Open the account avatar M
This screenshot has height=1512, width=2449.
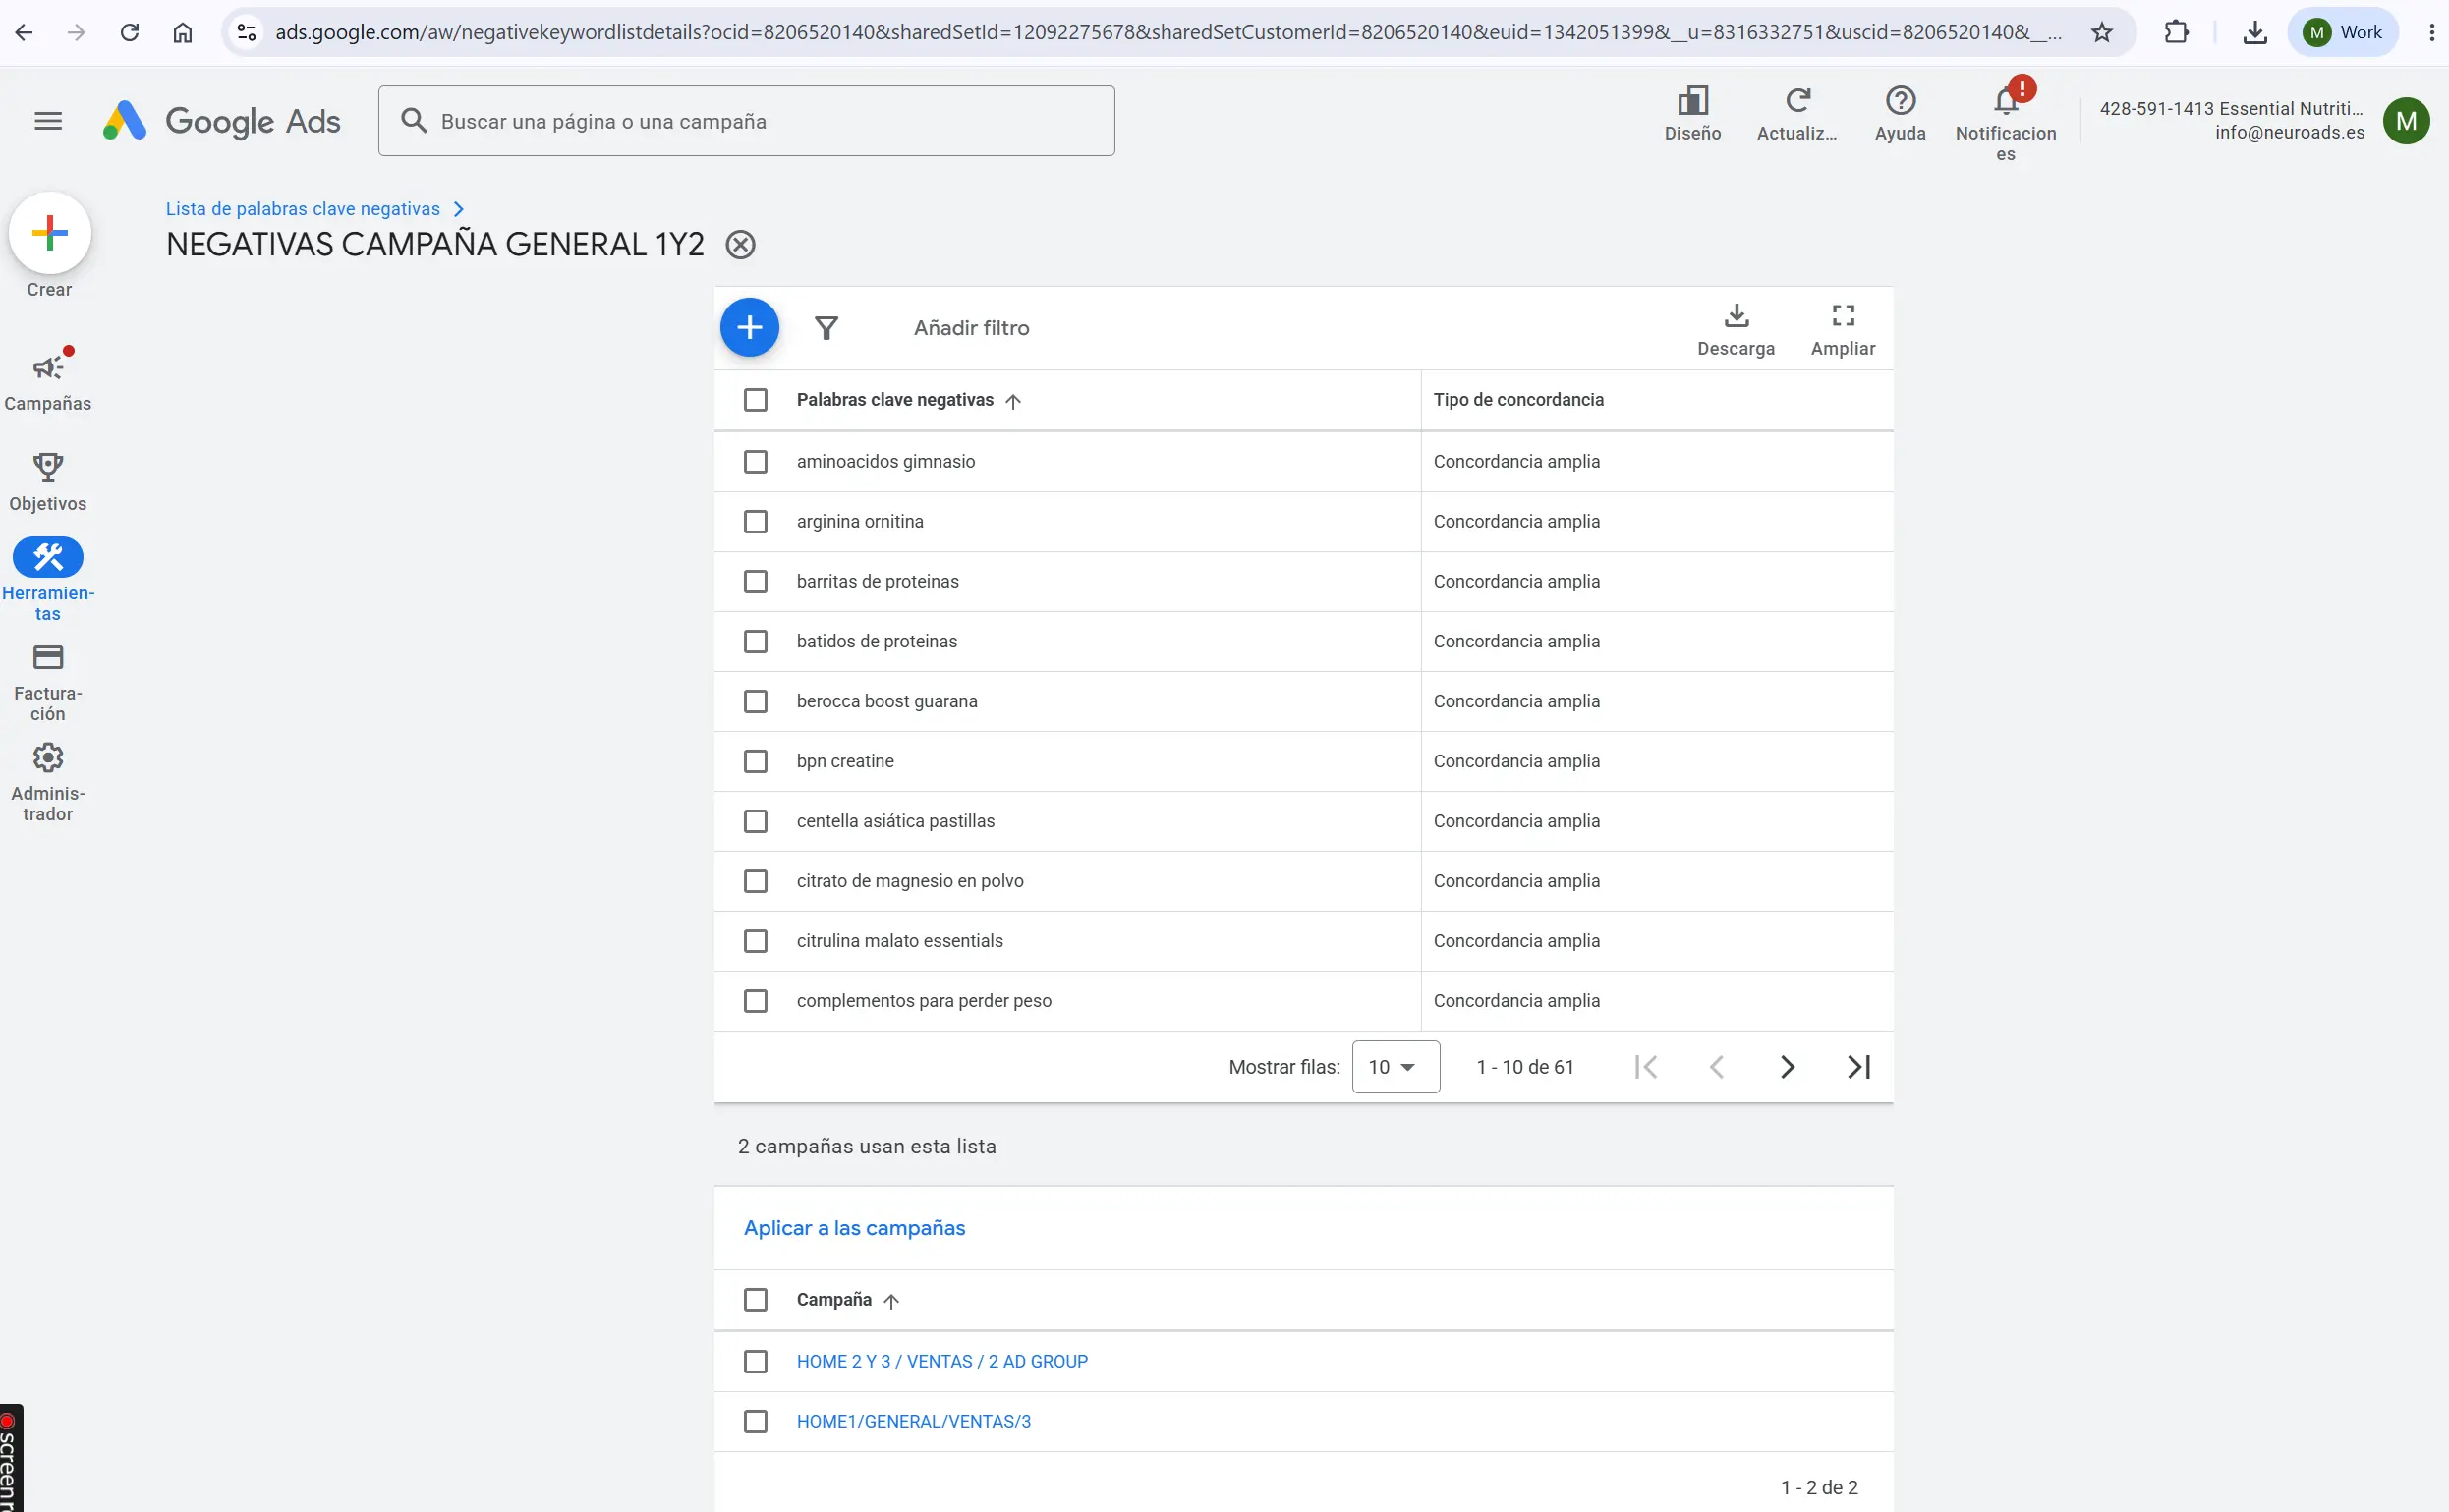(x=2406, y=121)
